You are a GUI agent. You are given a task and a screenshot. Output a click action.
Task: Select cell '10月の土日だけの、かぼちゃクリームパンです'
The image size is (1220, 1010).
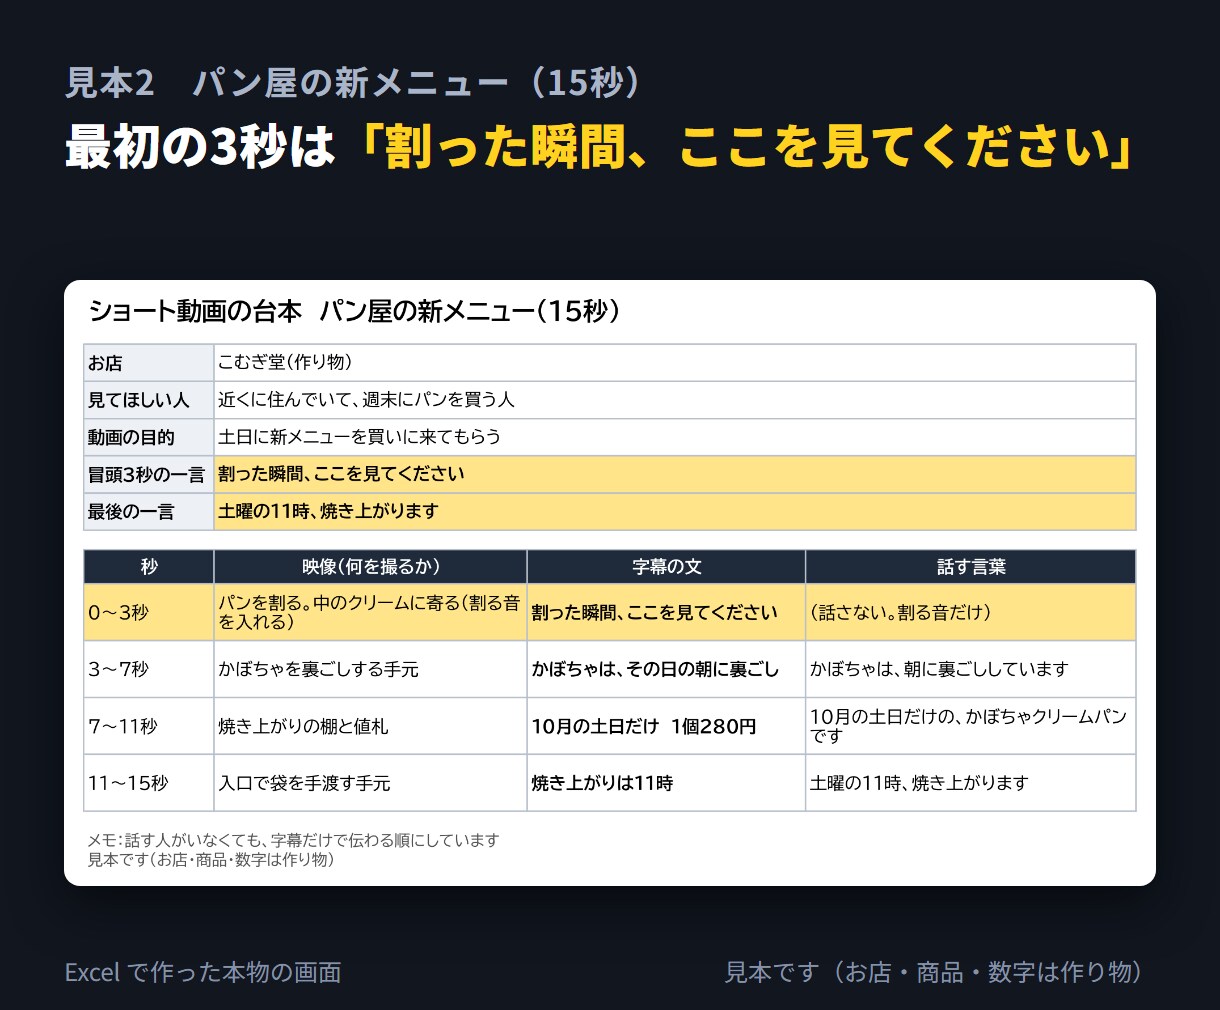(971, 727)
